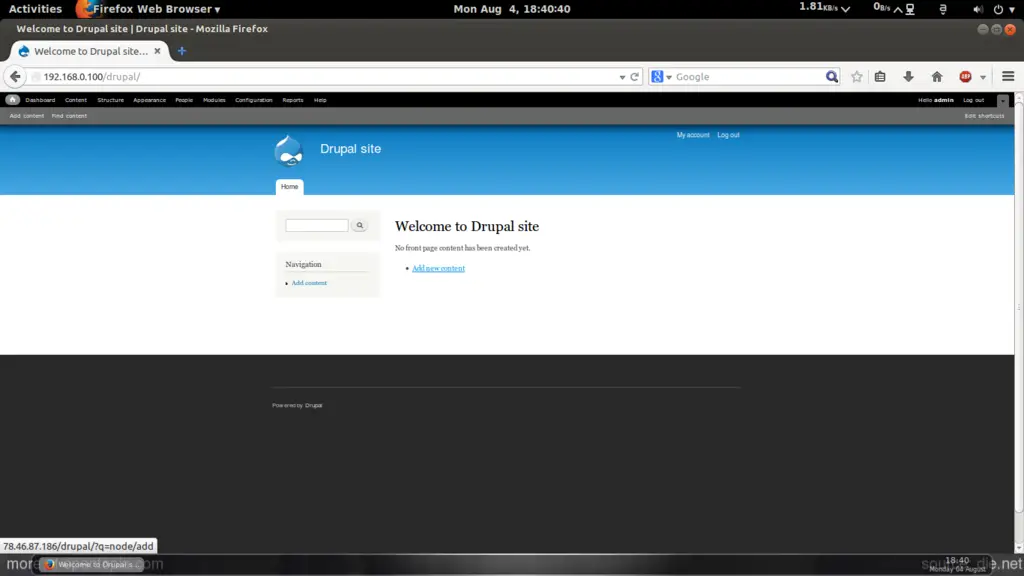Select the Welcome to Drupal site browser tab
This screenshot has height=576, width=1024.
tap(89, 51)
